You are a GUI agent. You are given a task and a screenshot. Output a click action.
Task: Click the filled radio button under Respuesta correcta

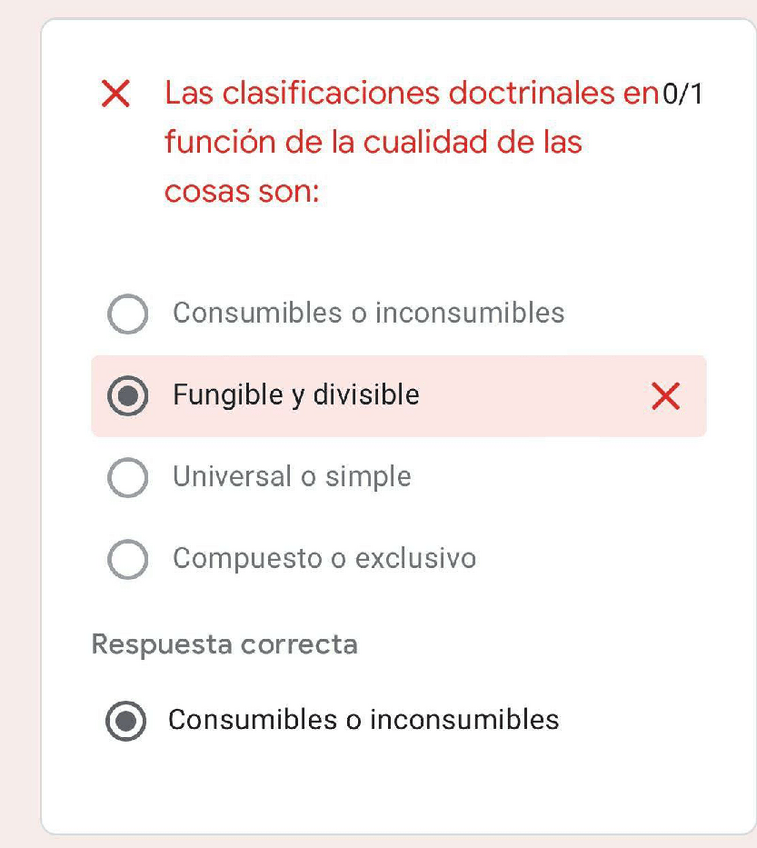(x=127, y=721)
